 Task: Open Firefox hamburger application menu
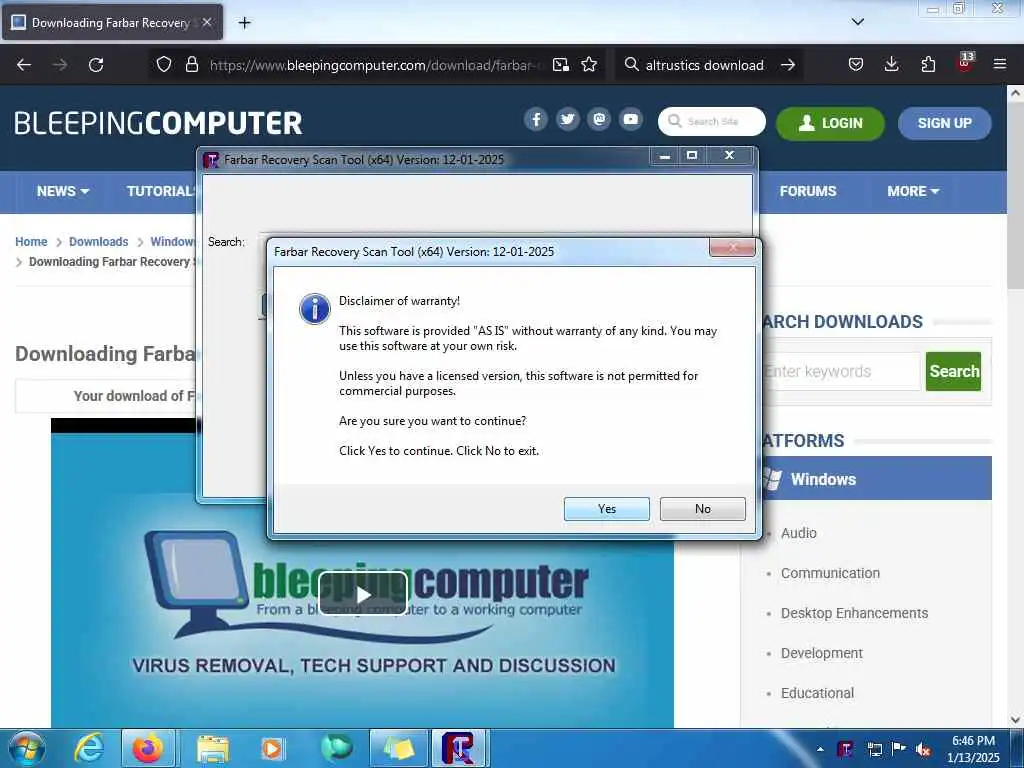(x=1000, y=65)
